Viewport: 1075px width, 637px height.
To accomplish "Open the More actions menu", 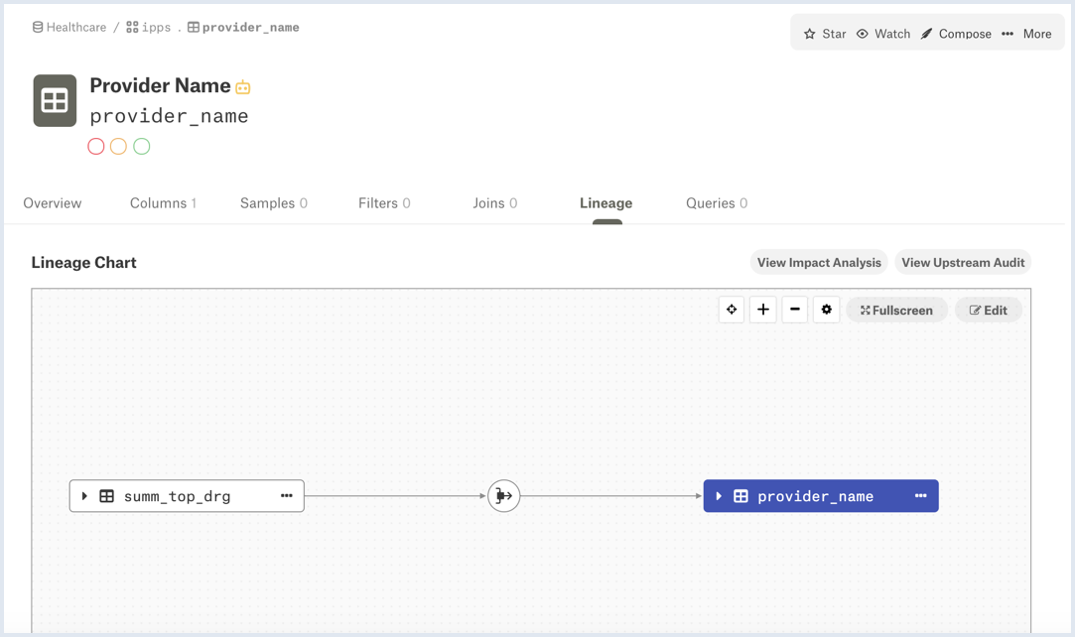I will coord(1026,34).
